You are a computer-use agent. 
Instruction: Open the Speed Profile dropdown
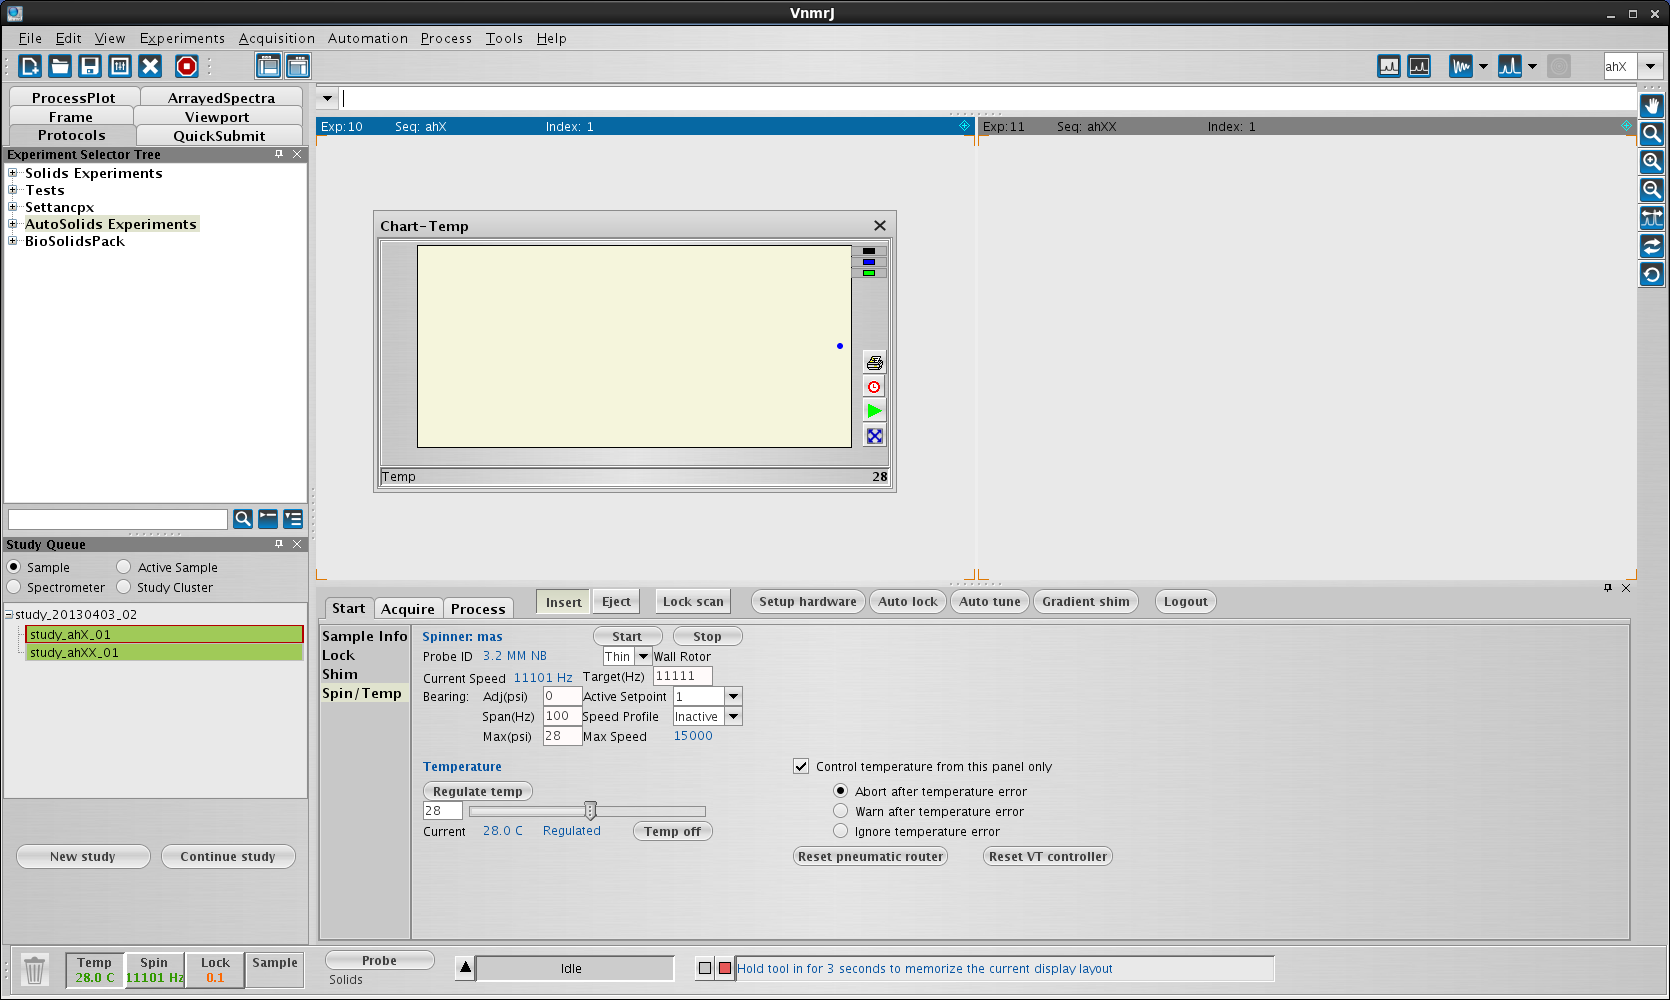tap(733, 716)
